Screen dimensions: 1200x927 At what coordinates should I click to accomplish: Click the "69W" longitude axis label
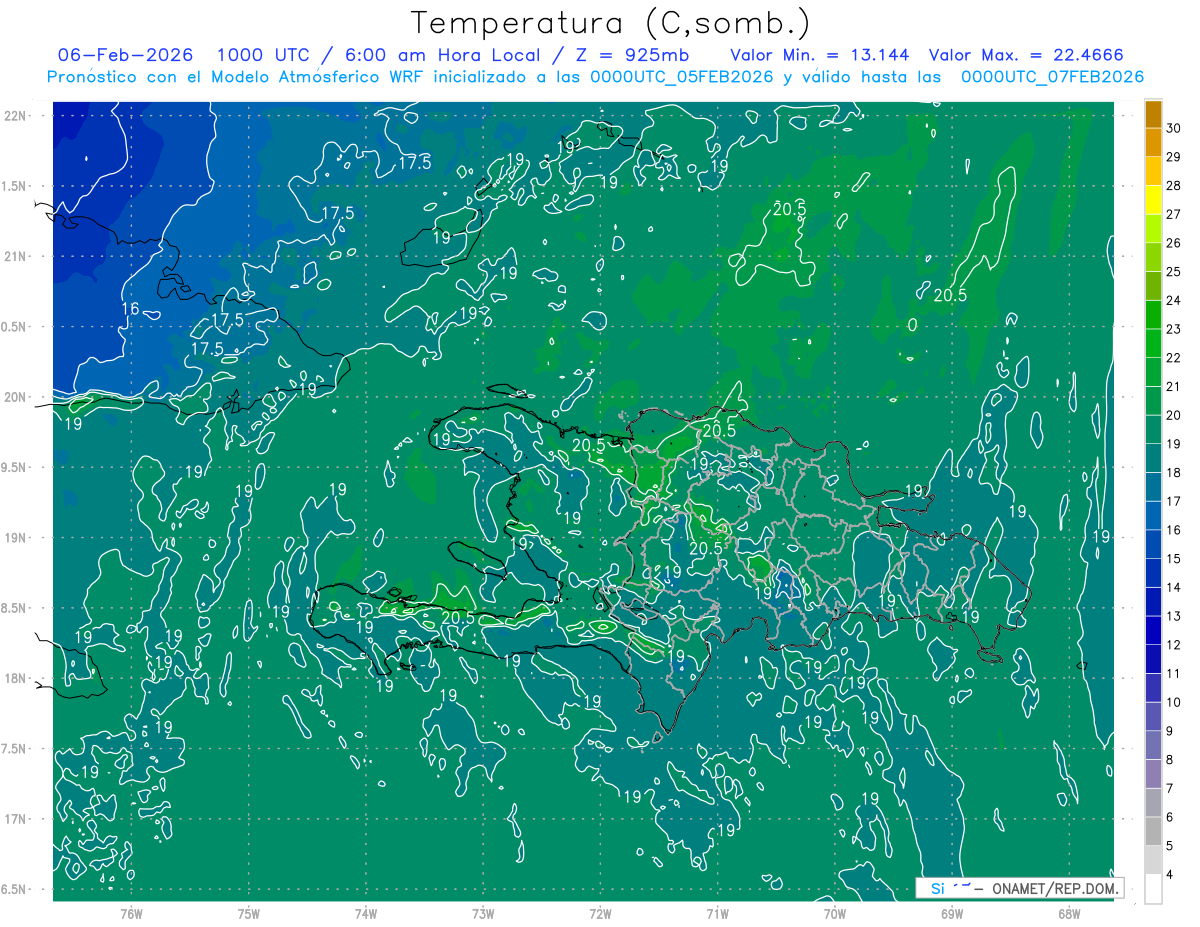[x=952, y=914]
